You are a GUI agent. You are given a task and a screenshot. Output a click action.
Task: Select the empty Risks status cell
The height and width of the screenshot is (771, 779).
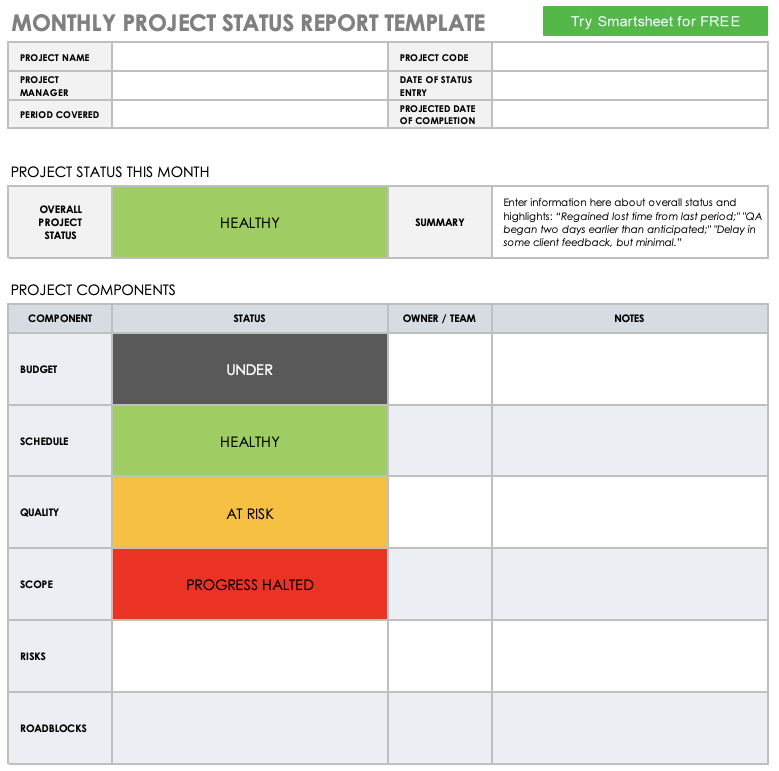tap(249, 656)
